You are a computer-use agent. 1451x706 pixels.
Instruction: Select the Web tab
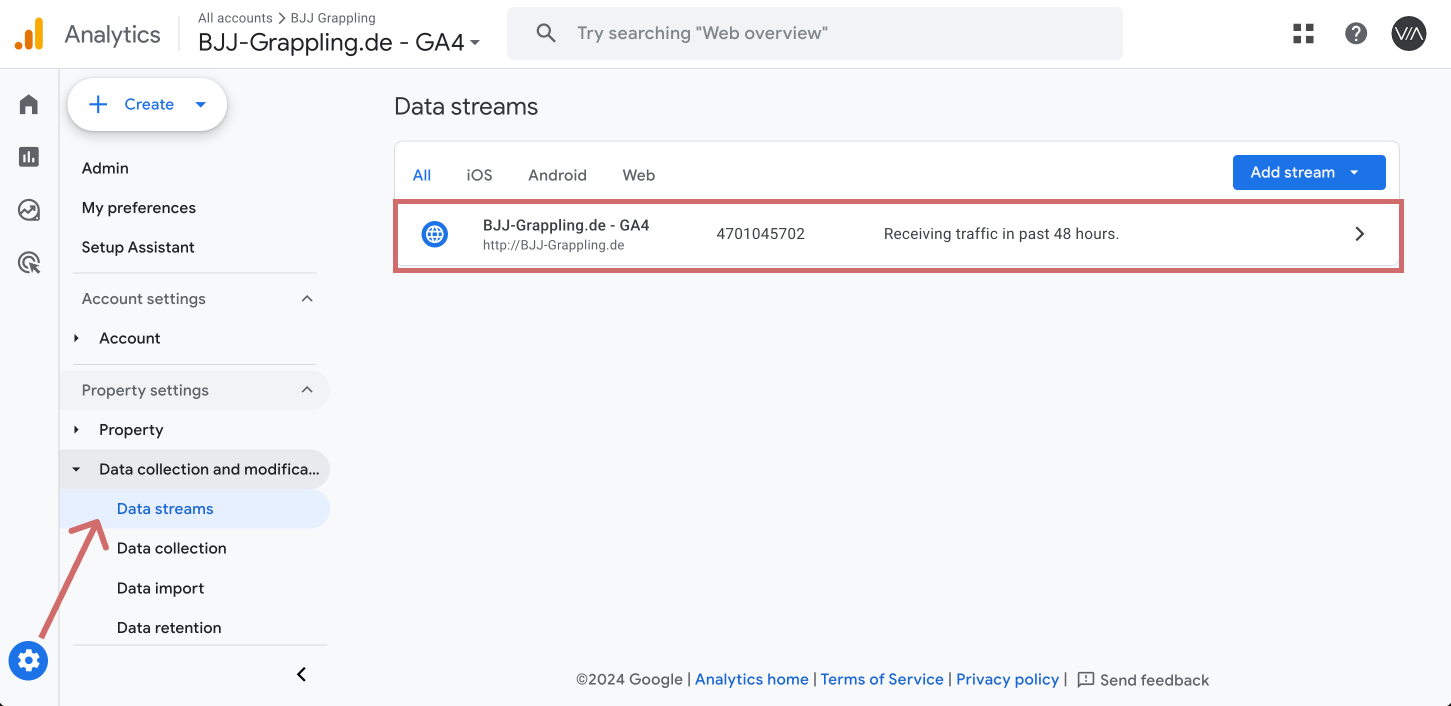[x=639, y=175]
